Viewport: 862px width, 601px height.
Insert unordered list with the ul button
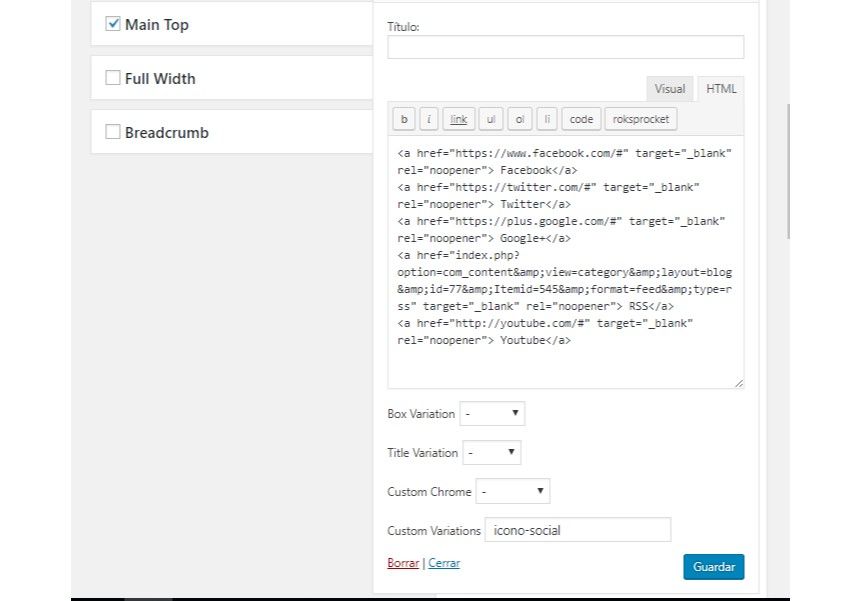(491, 119)
